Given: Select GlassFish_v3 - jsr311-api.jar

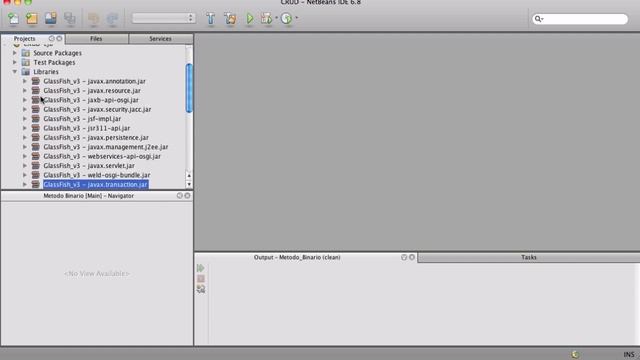Looking at the screenshot, I should [x=87, y=128].
